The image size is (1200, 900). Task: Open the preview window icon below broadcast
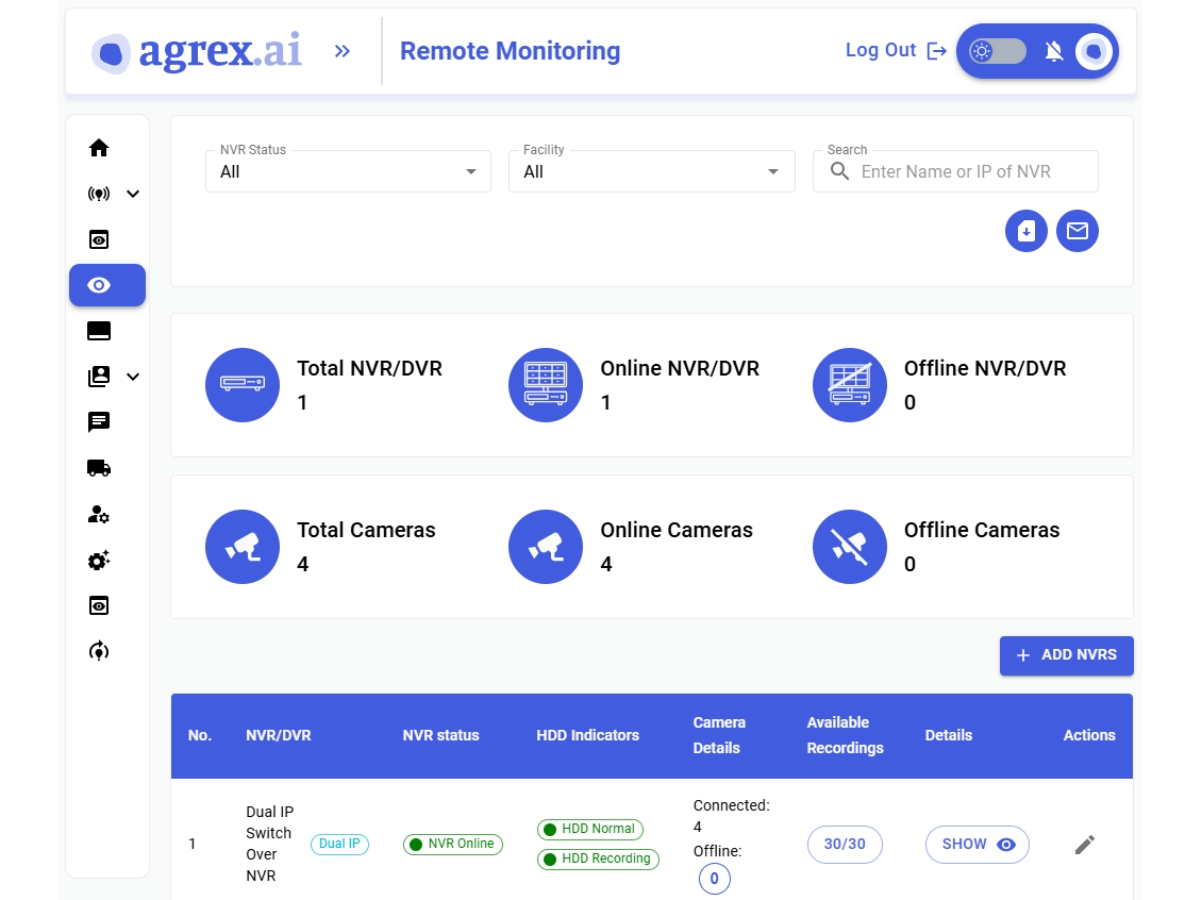[98, 240]
